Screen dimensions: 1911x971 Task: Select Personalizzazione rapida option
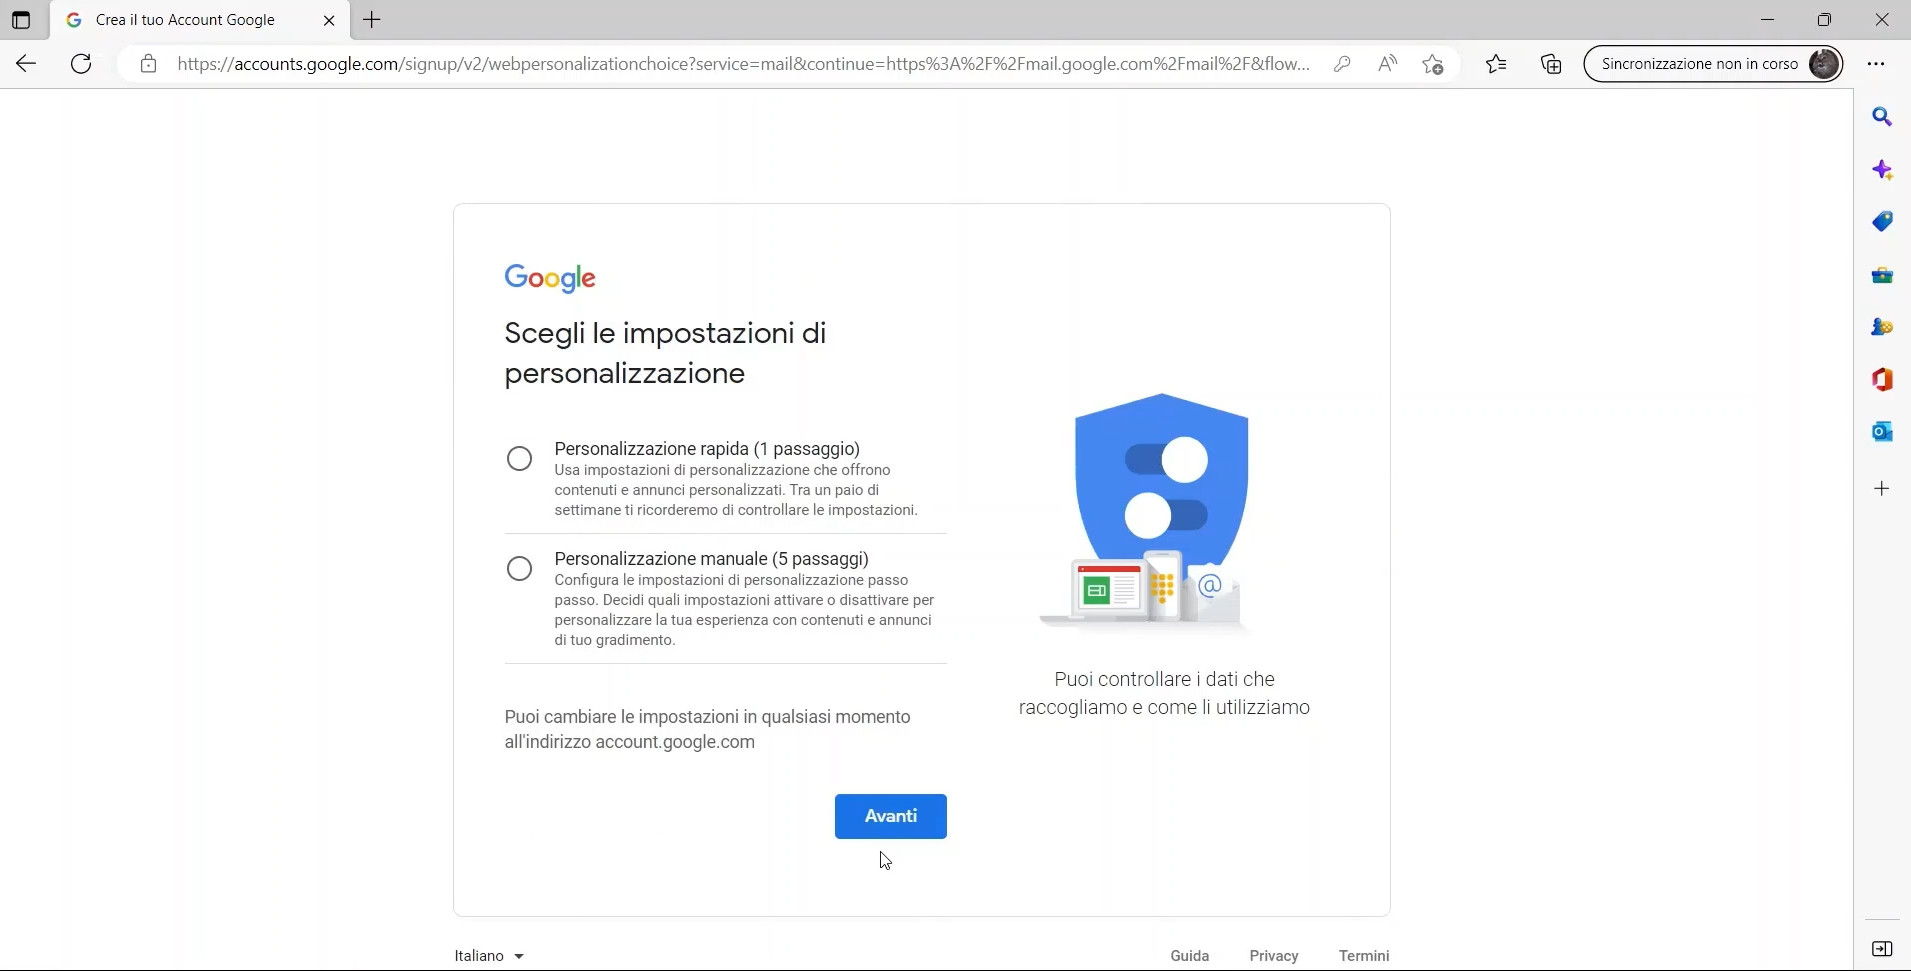(x=520, y=458)
